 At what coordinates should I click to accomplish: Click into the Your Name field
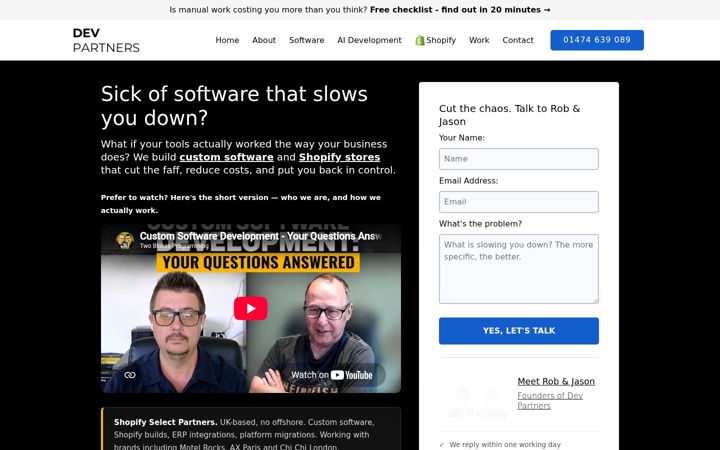[519, 159]
